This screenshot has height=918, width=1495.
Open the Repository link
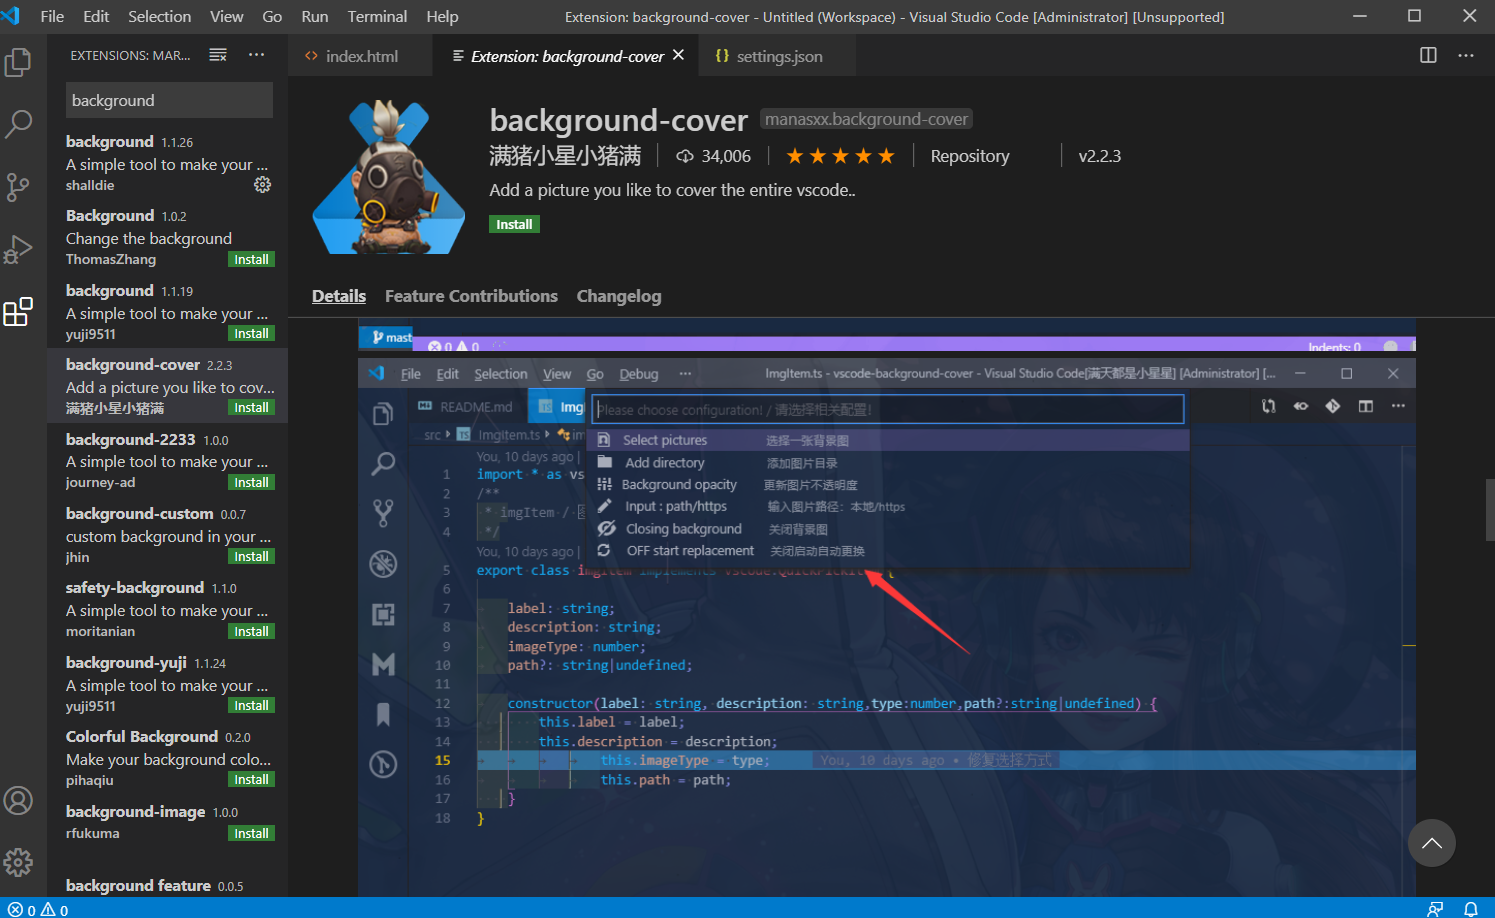pyautogui.click(x=970, y=156)
